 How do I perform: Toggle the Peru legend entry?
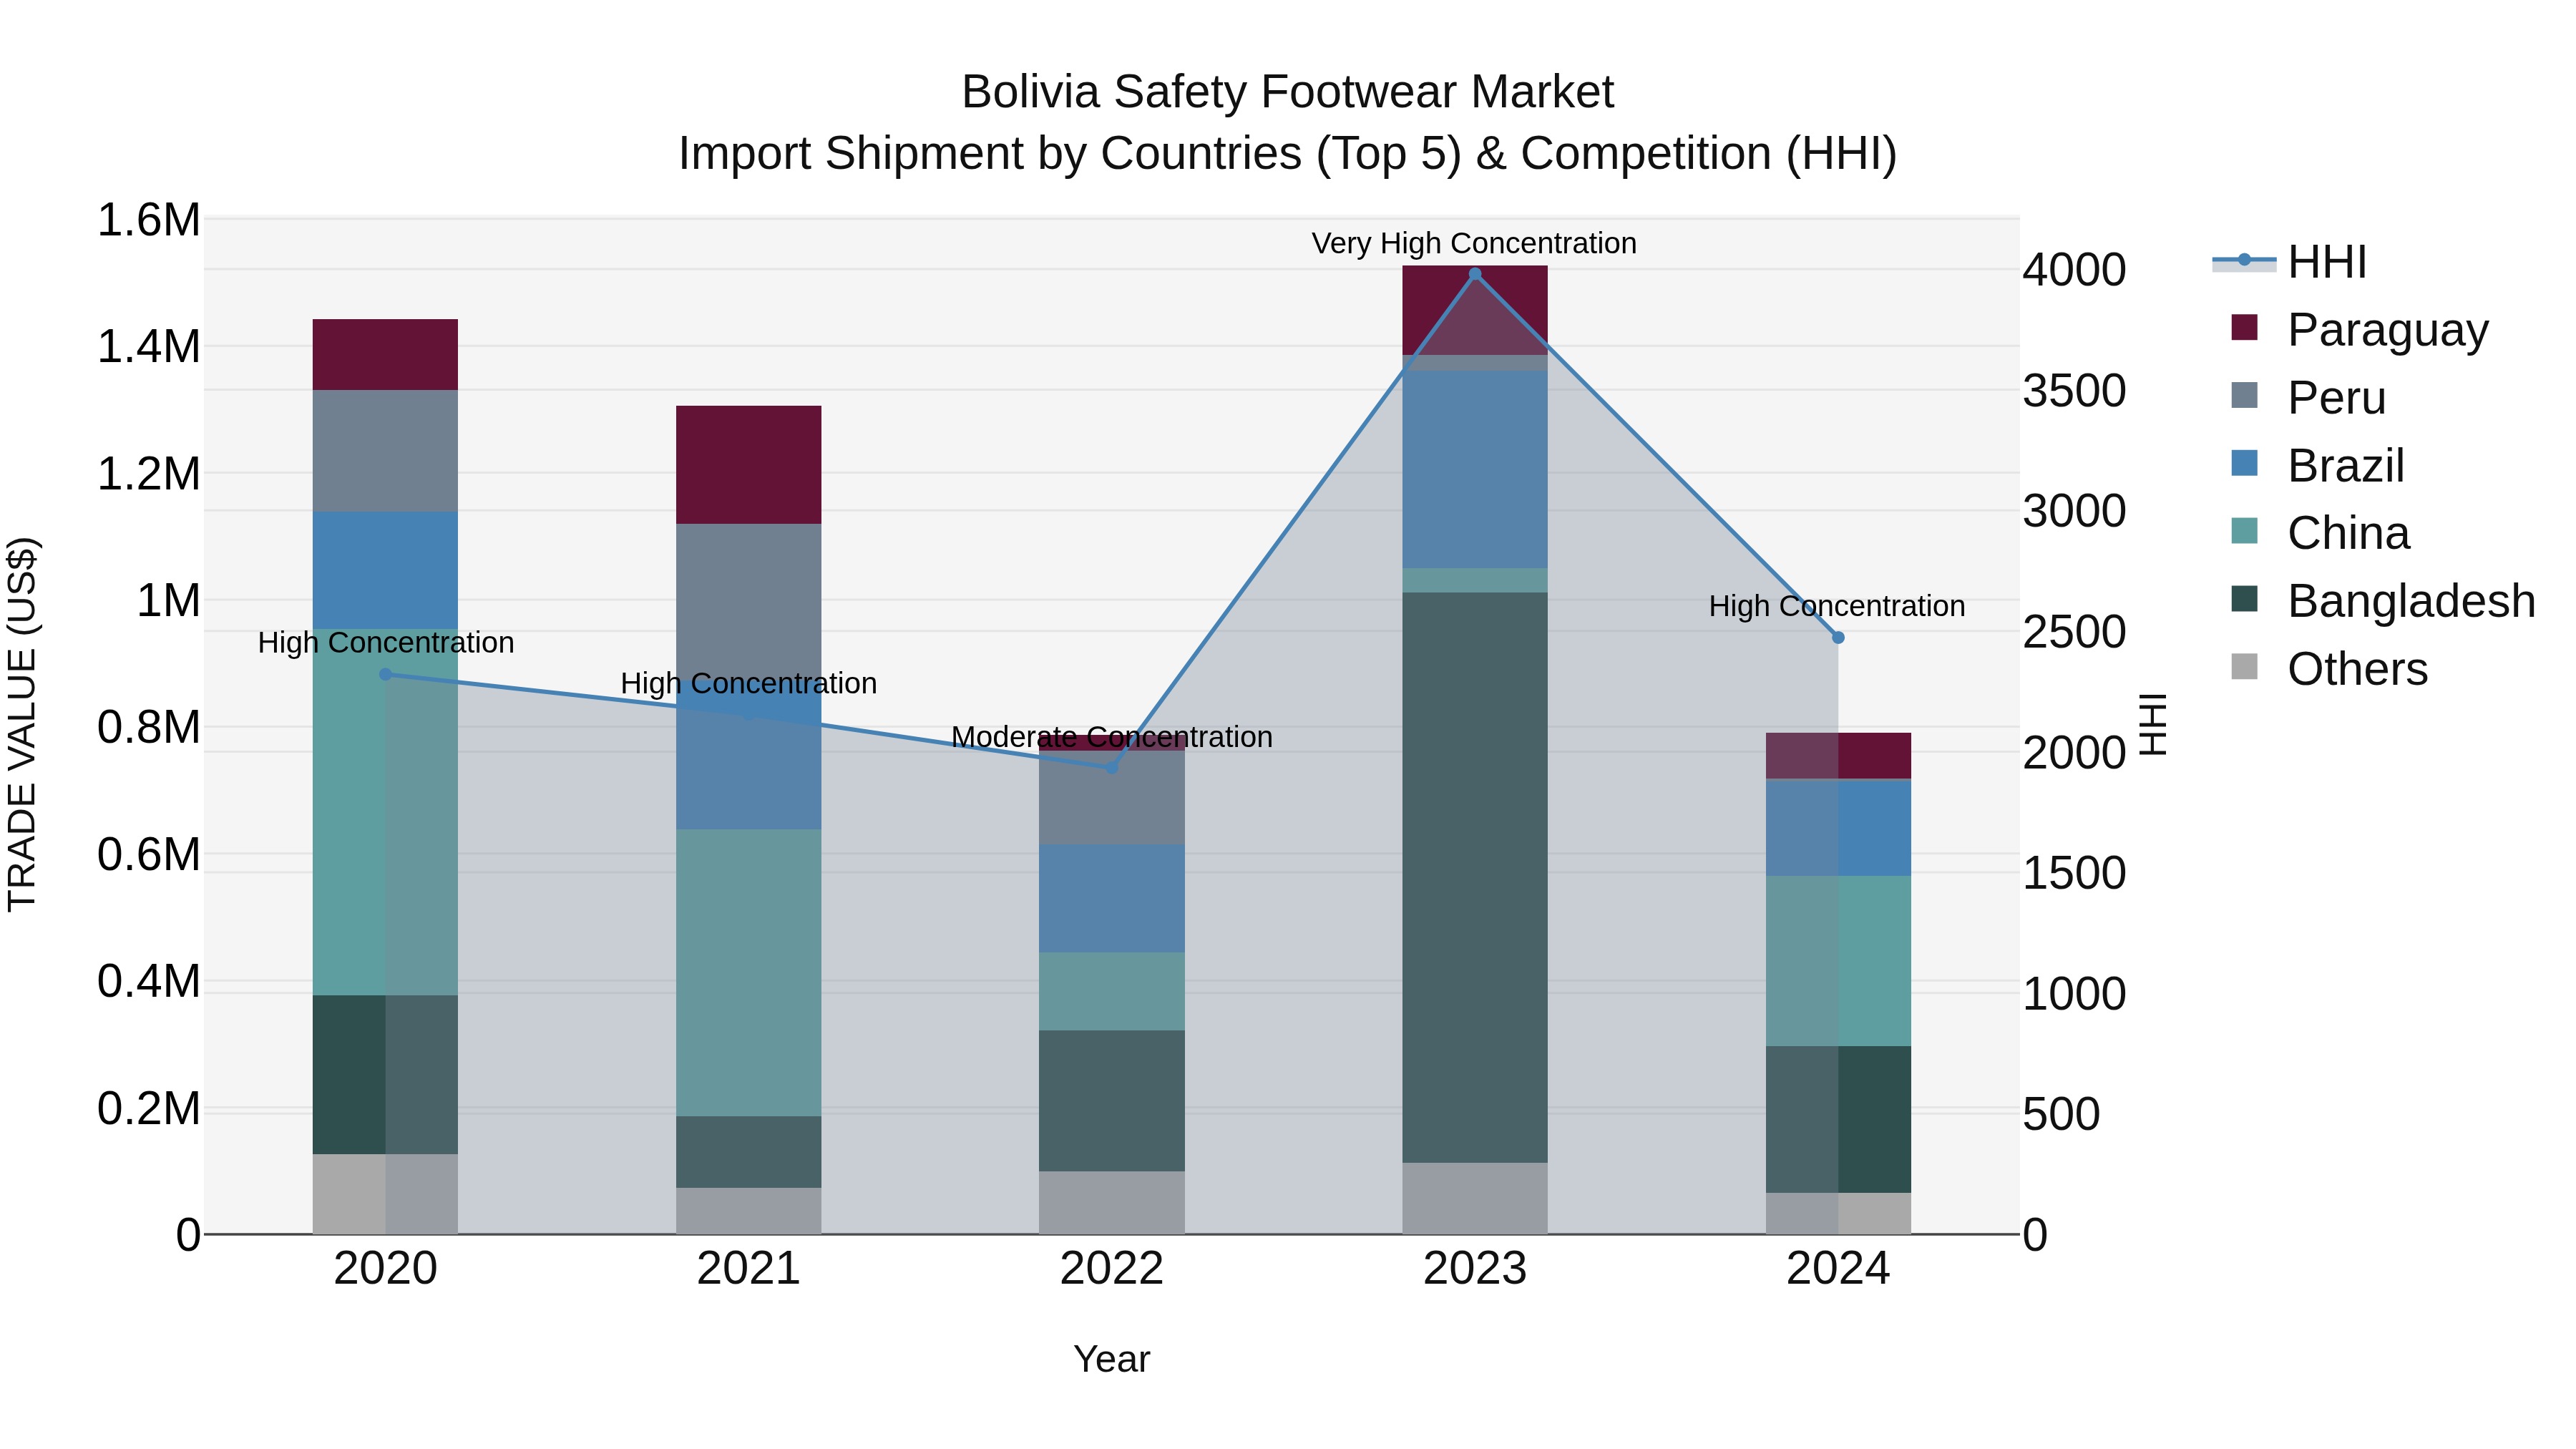tap(2308, 397)
